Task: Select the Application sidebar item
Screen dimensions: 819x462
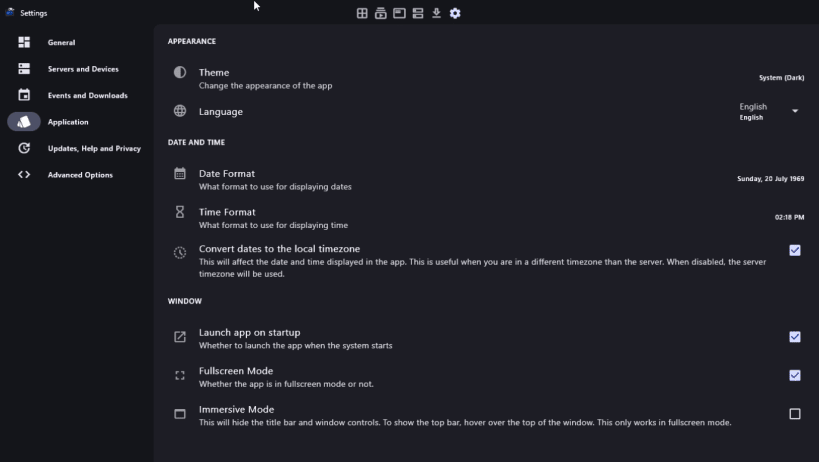Action: pyautogui.click(x=68, y=122)
